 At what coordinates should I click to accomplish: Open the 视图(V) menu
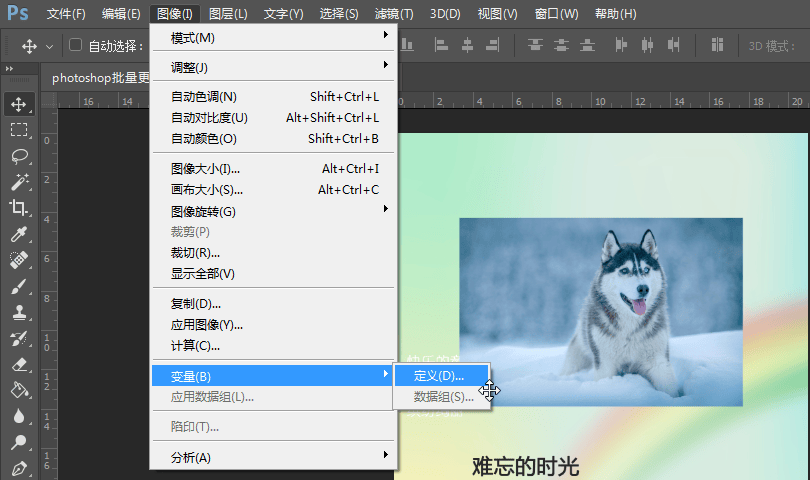tap(497, 14)
